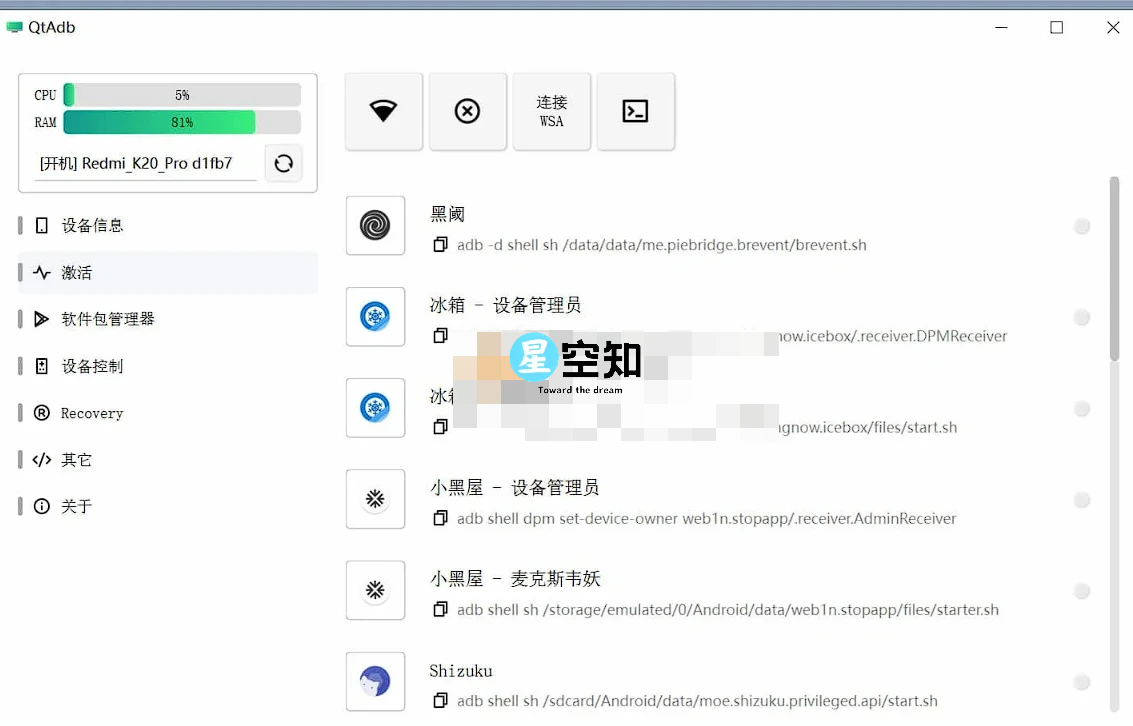The image size is (1133, 726).
Task: Click the disconnect device icon
Action: pos(467,111)
